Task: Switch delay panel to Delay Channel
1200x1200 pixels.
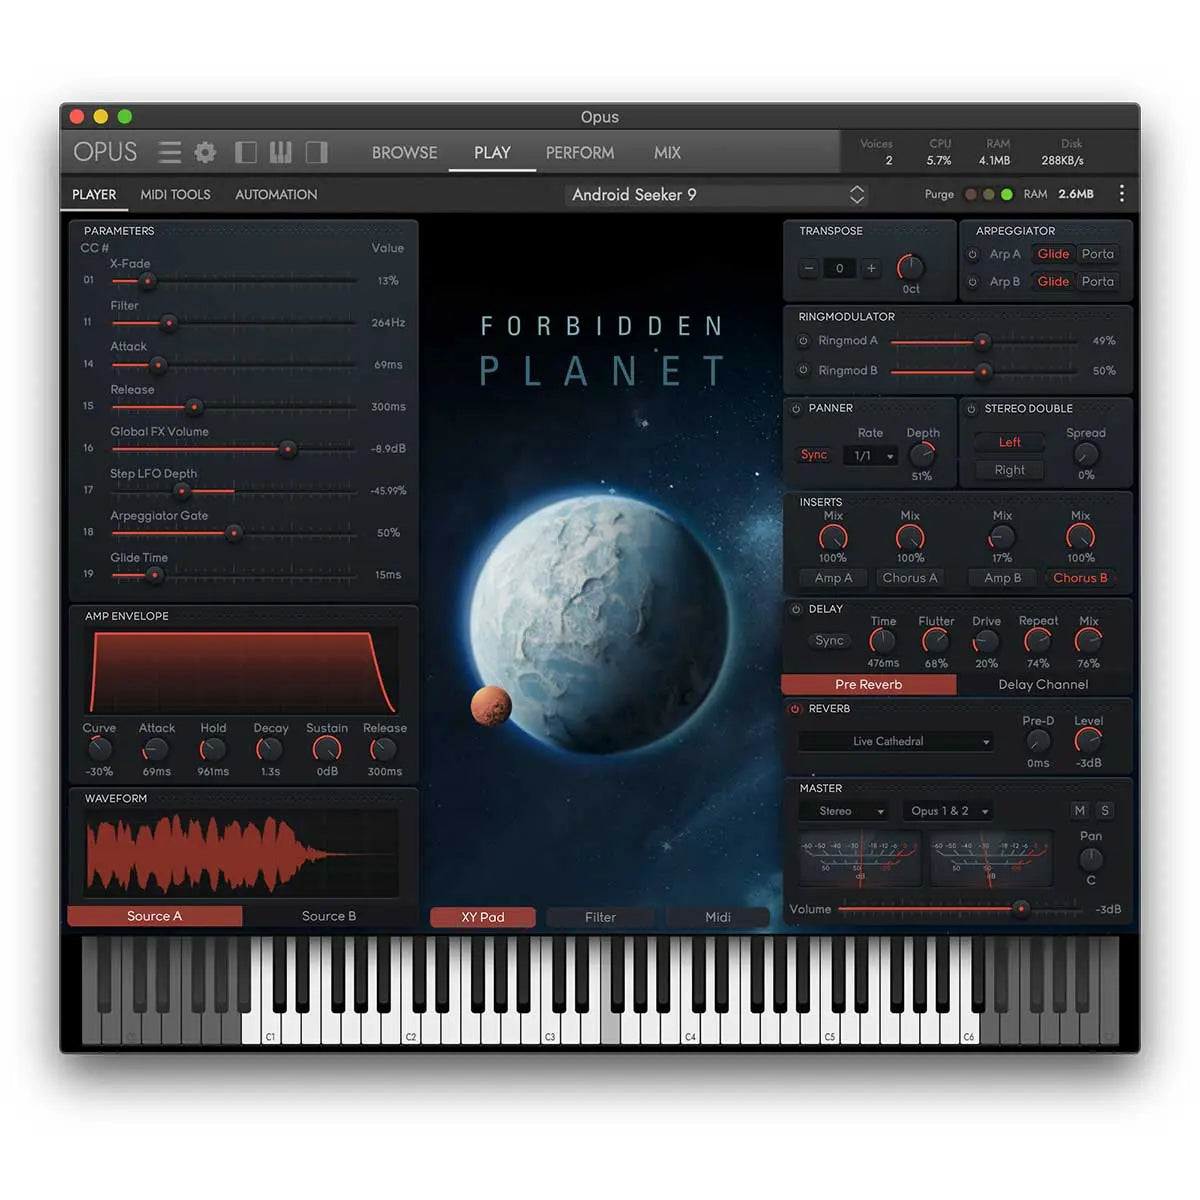Action: (1042, 684)
